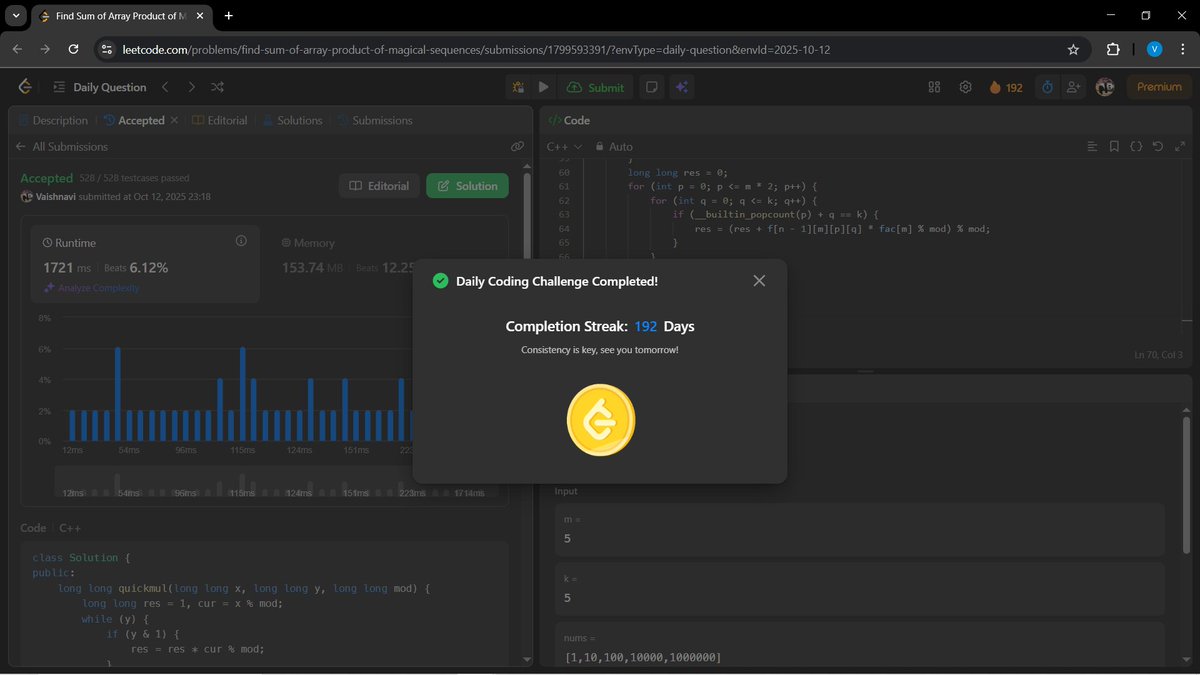The height and width of the screenshot is (675, 1200).
Task: Switch to the Editorial tab
Action: [219, 120]
